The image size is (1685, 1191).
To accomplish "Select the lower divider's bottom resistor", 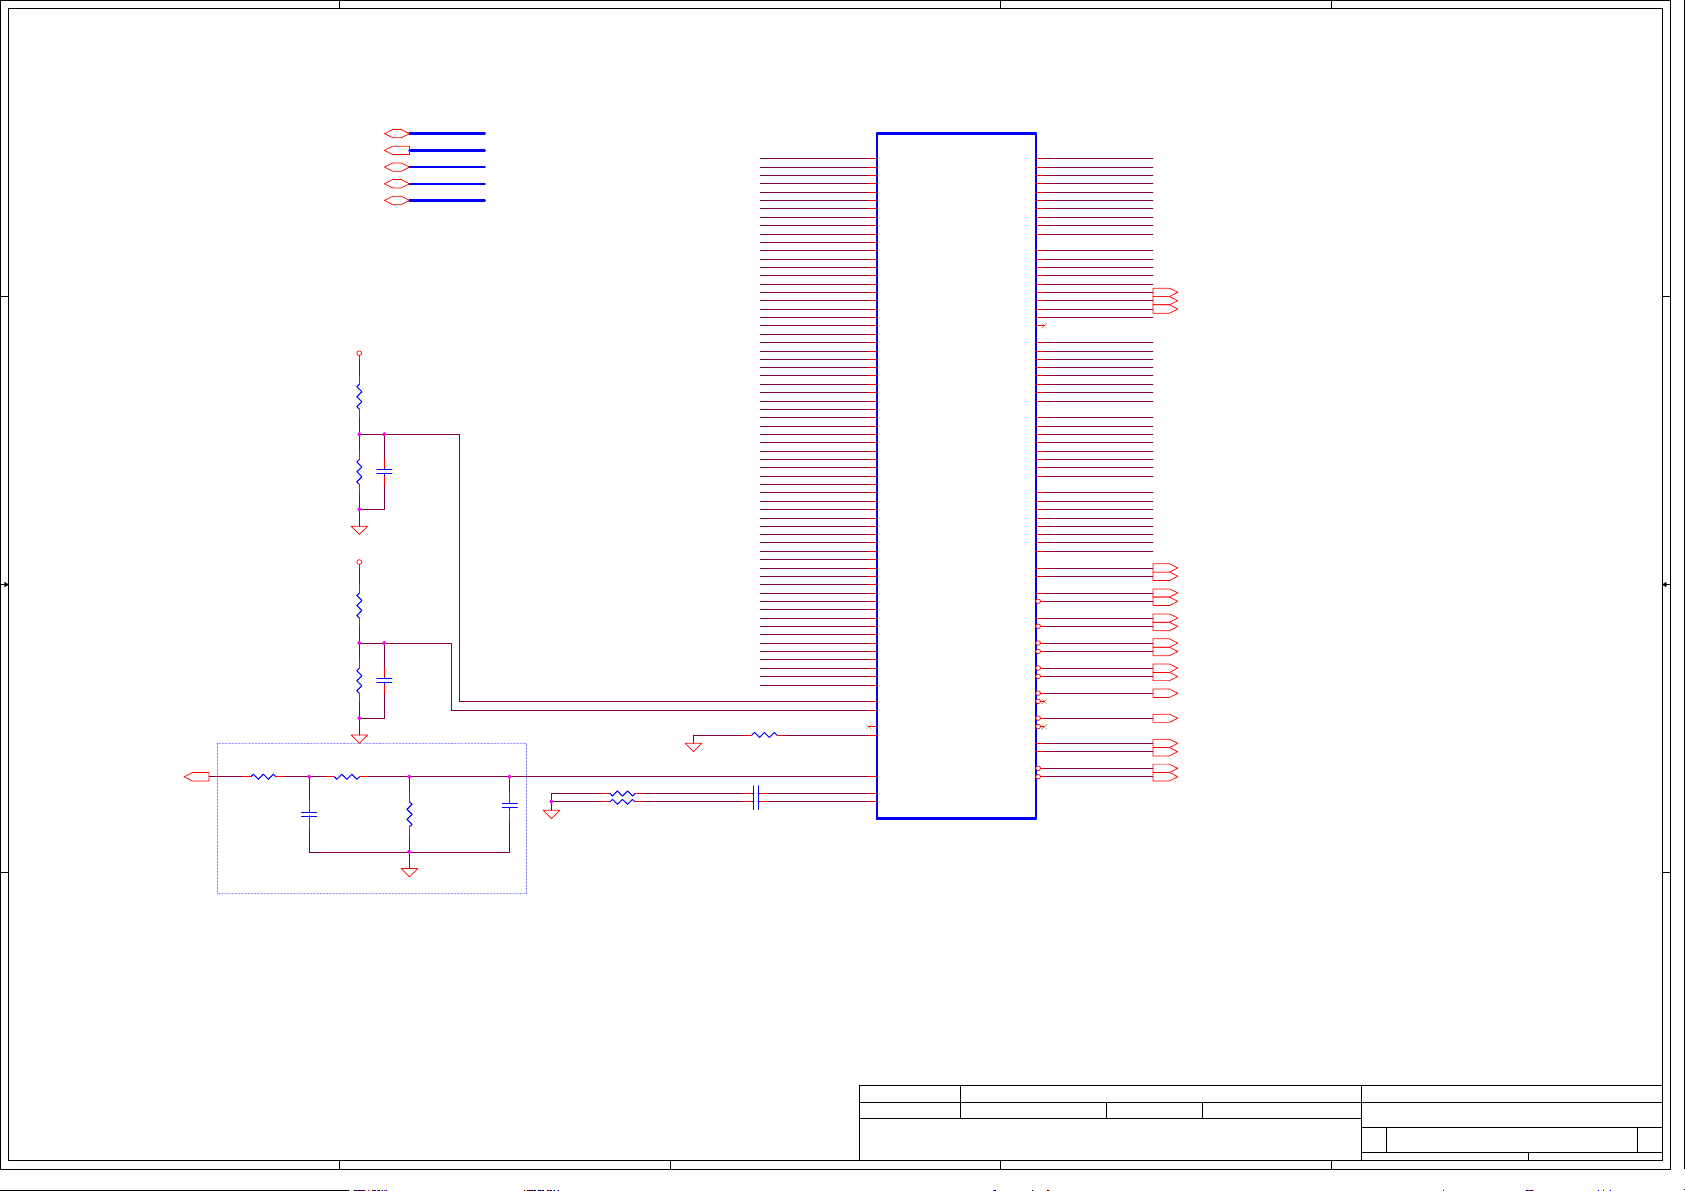I will click(x=359, y=681).
